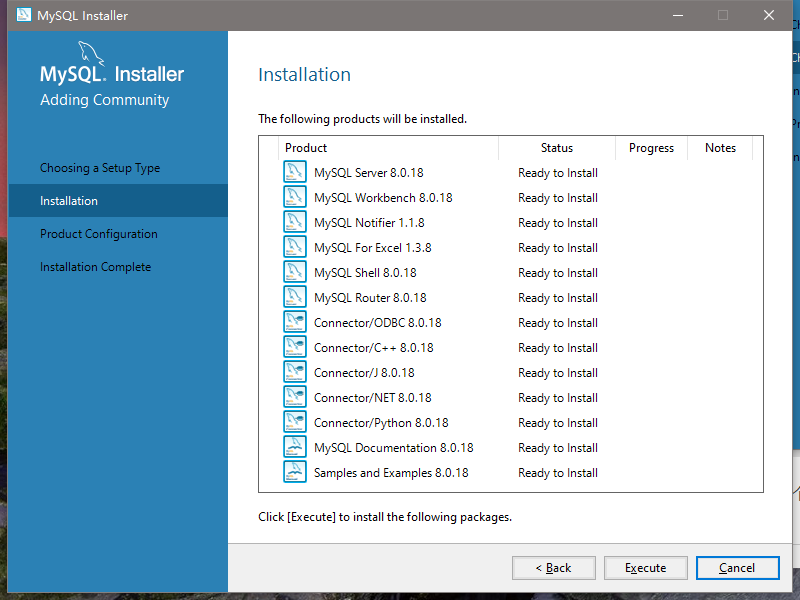
Task: Click the MySQL Documentation 8.0.18 icon
Action: click(x=295, y=447)
